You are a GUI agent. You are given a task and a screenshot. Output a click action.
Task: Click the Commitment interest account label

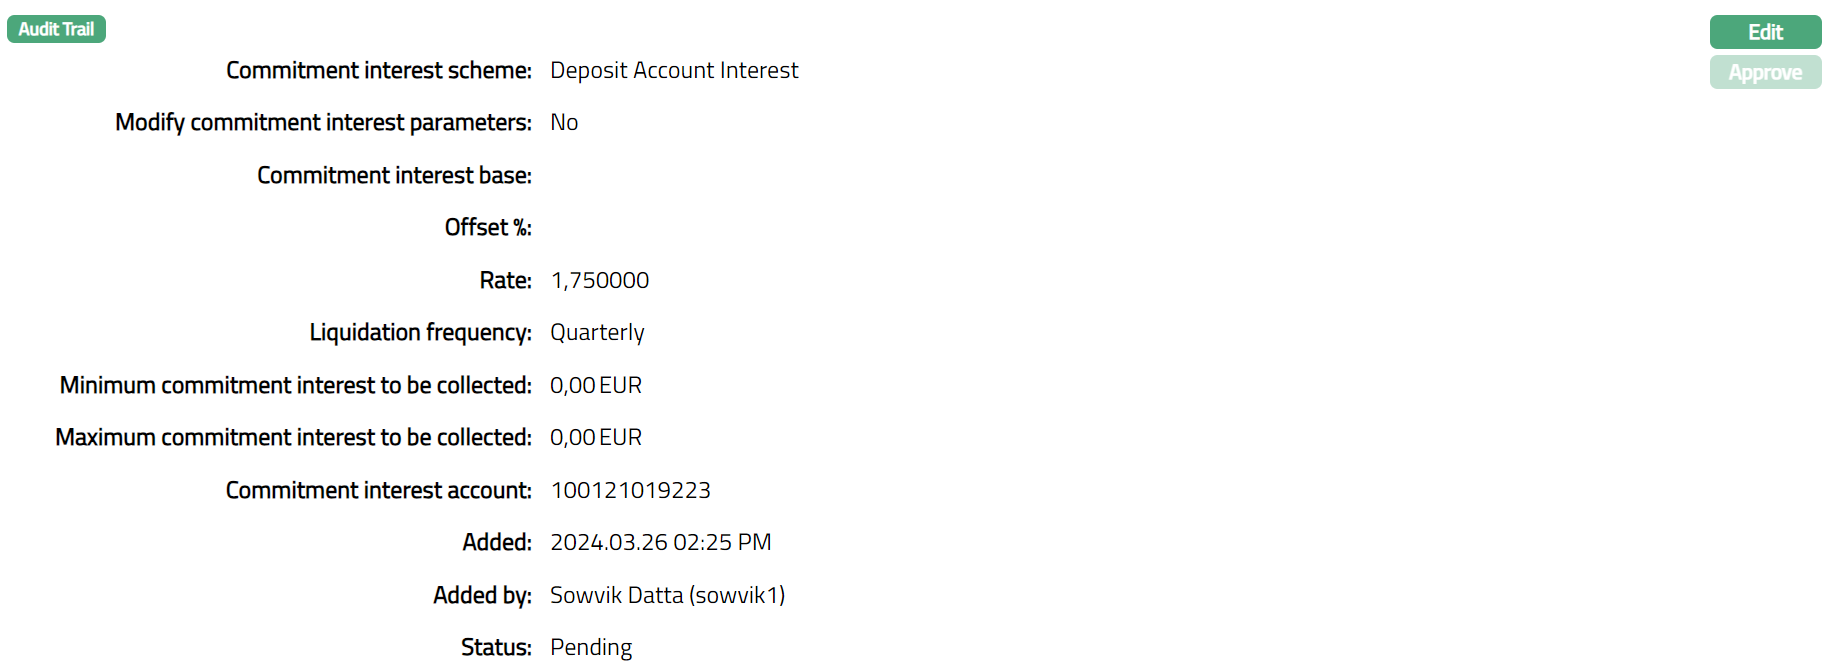point(378,491)
